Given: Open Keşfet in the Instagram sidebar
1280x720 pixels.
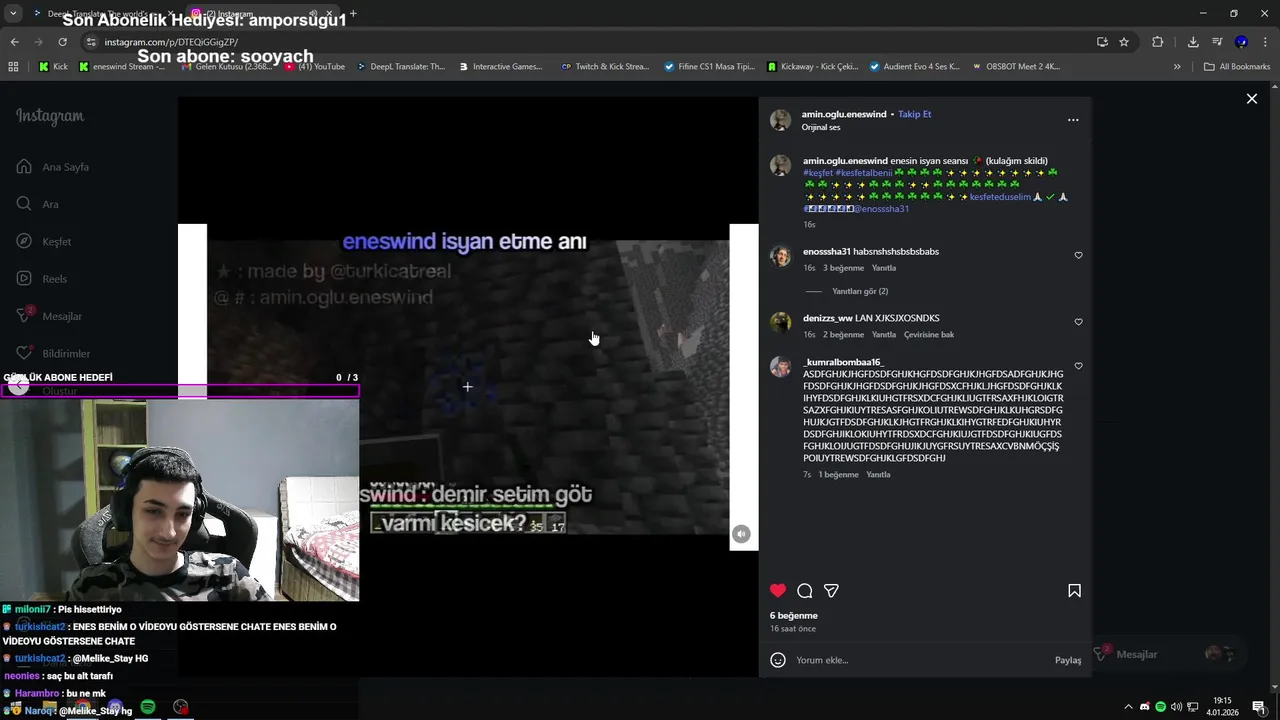Looking at the screenshot, I should pyautogui.click(x=44, y=241).
